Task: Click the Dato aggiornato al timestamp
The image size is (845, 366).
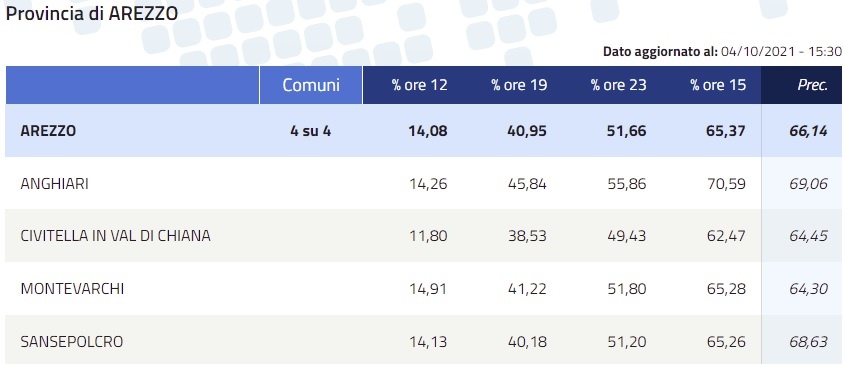Action: pyautogui.click(x=722, y=52)
